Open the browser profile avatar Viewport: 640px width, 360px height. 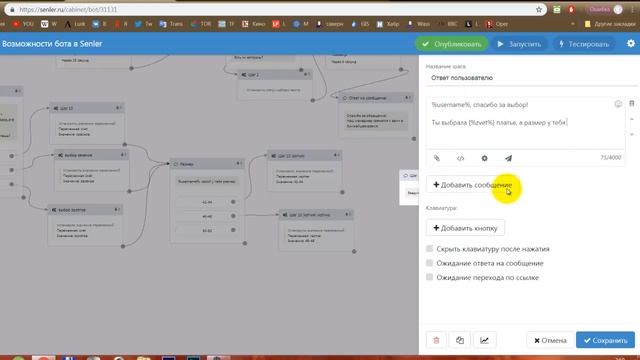point(618,9)
